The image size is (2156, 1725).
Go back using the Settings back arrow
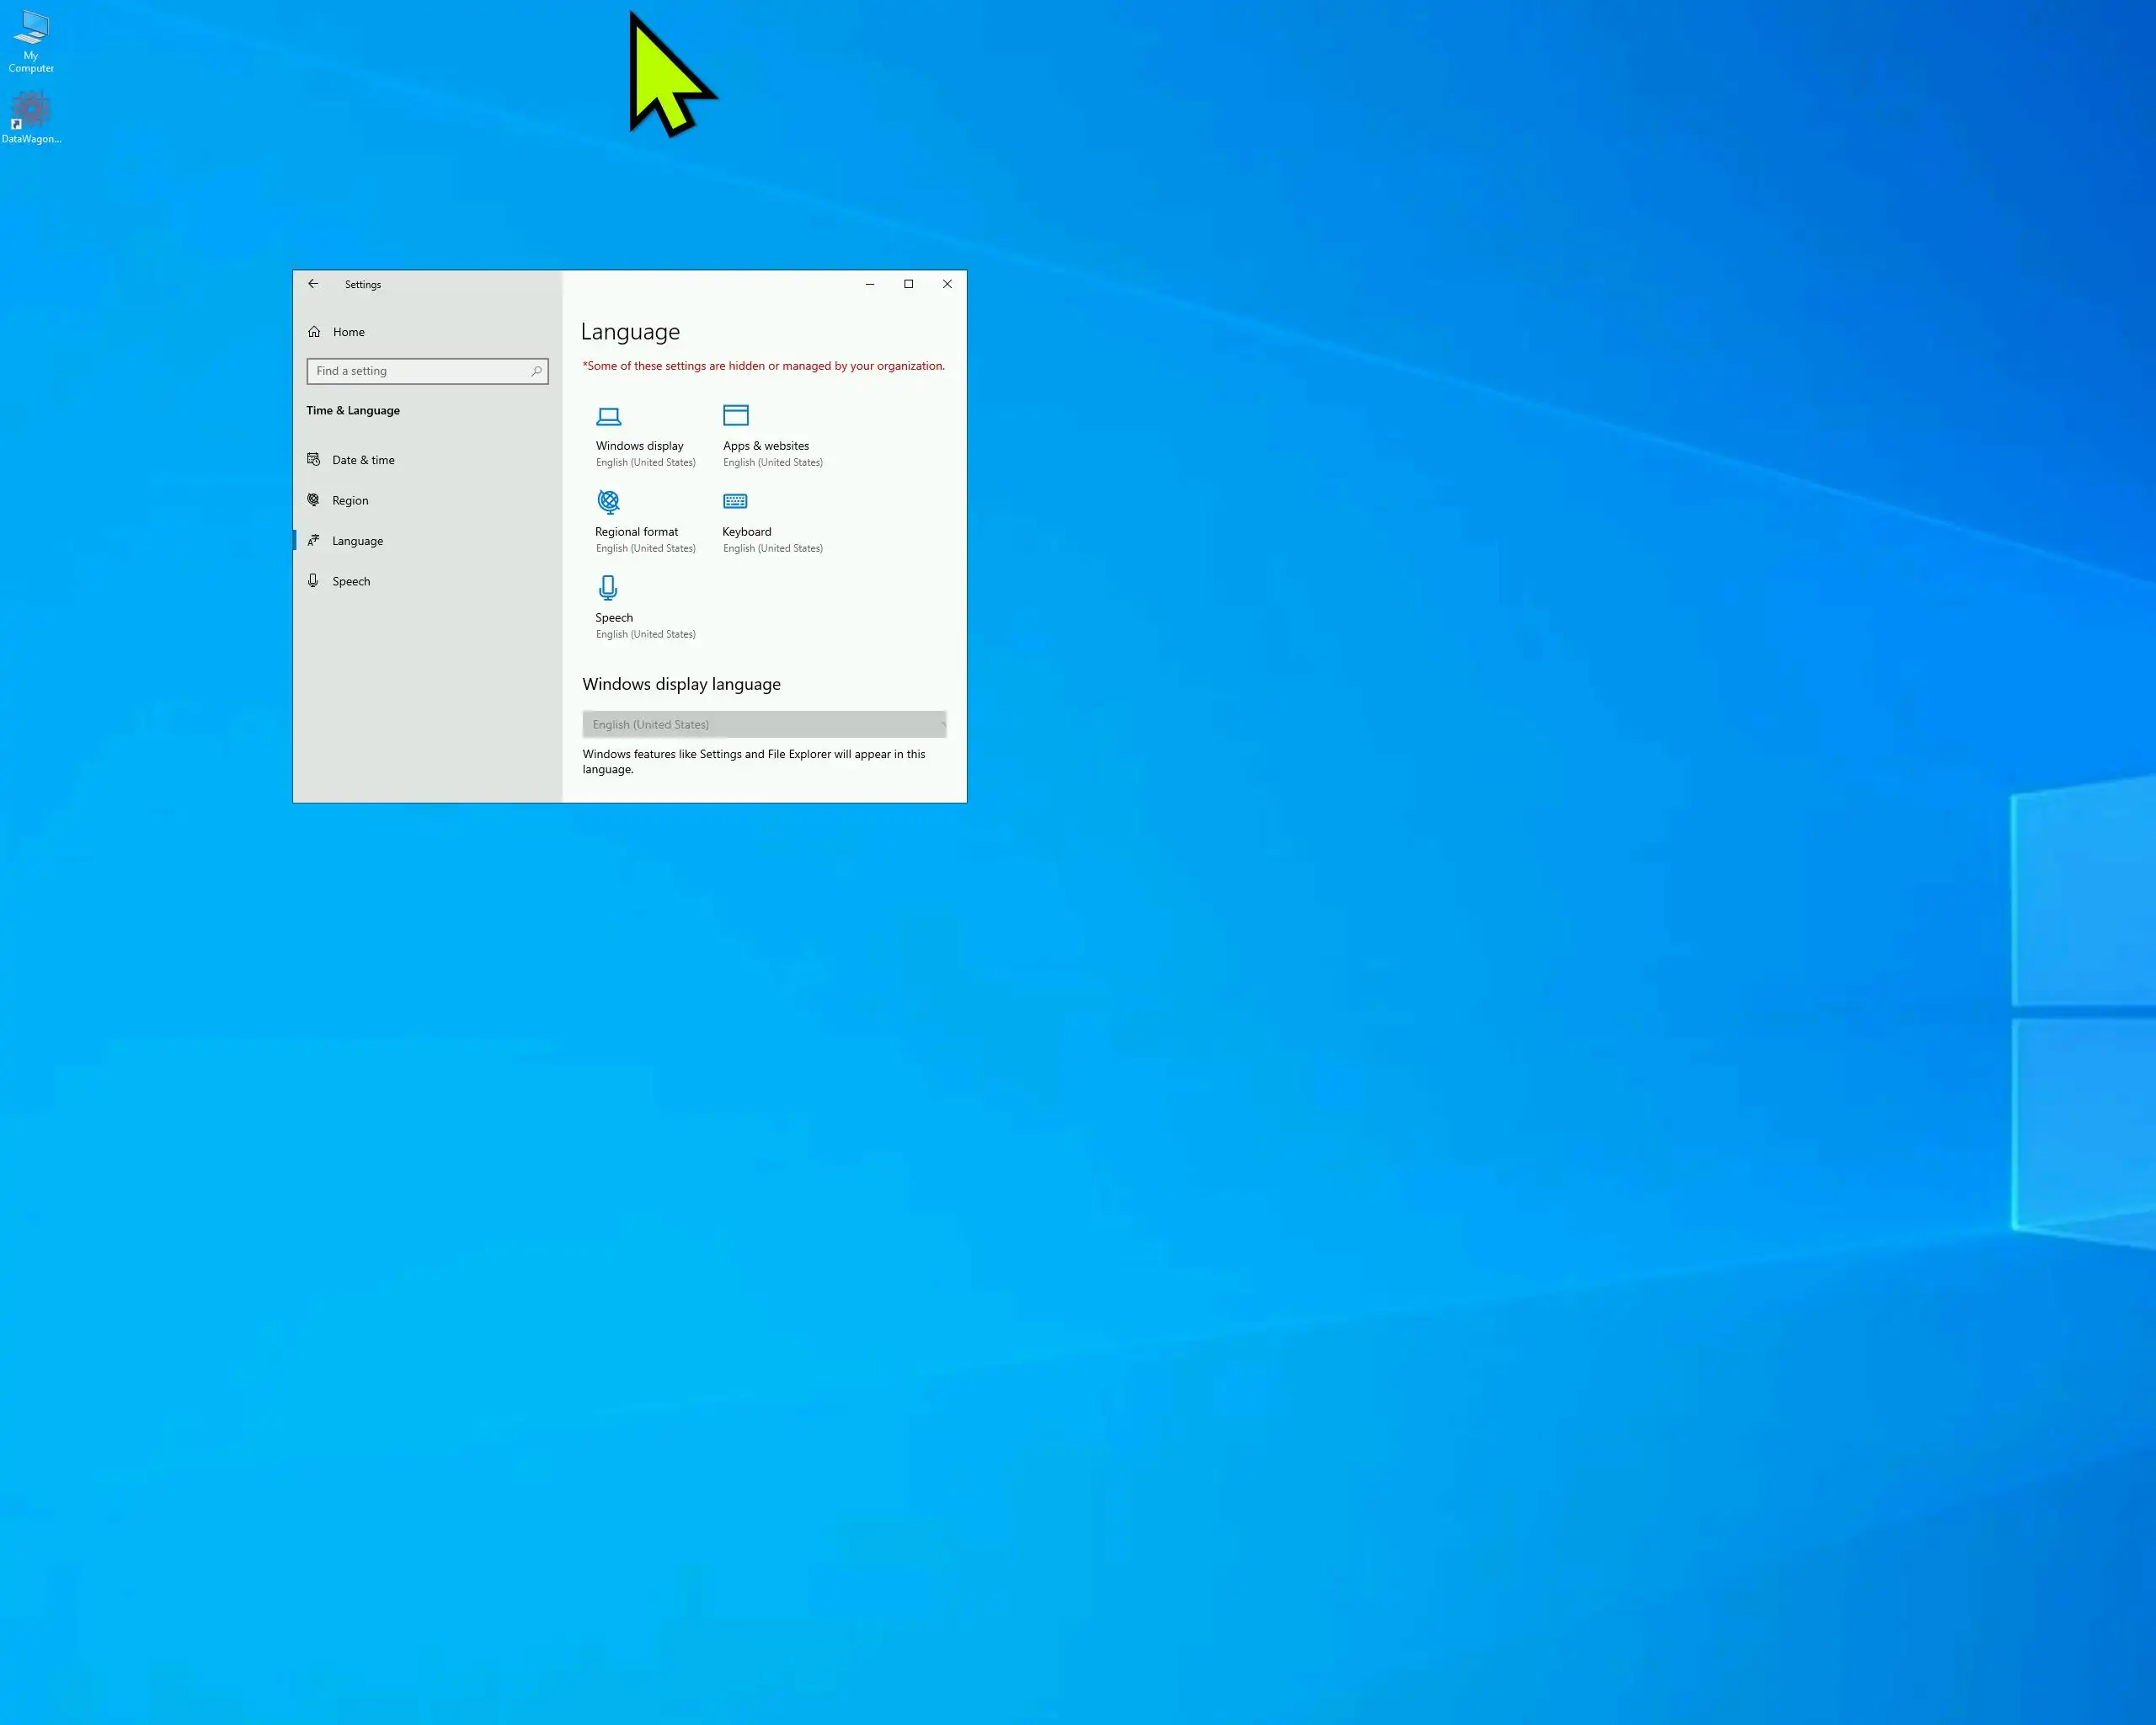pos(313,284)
